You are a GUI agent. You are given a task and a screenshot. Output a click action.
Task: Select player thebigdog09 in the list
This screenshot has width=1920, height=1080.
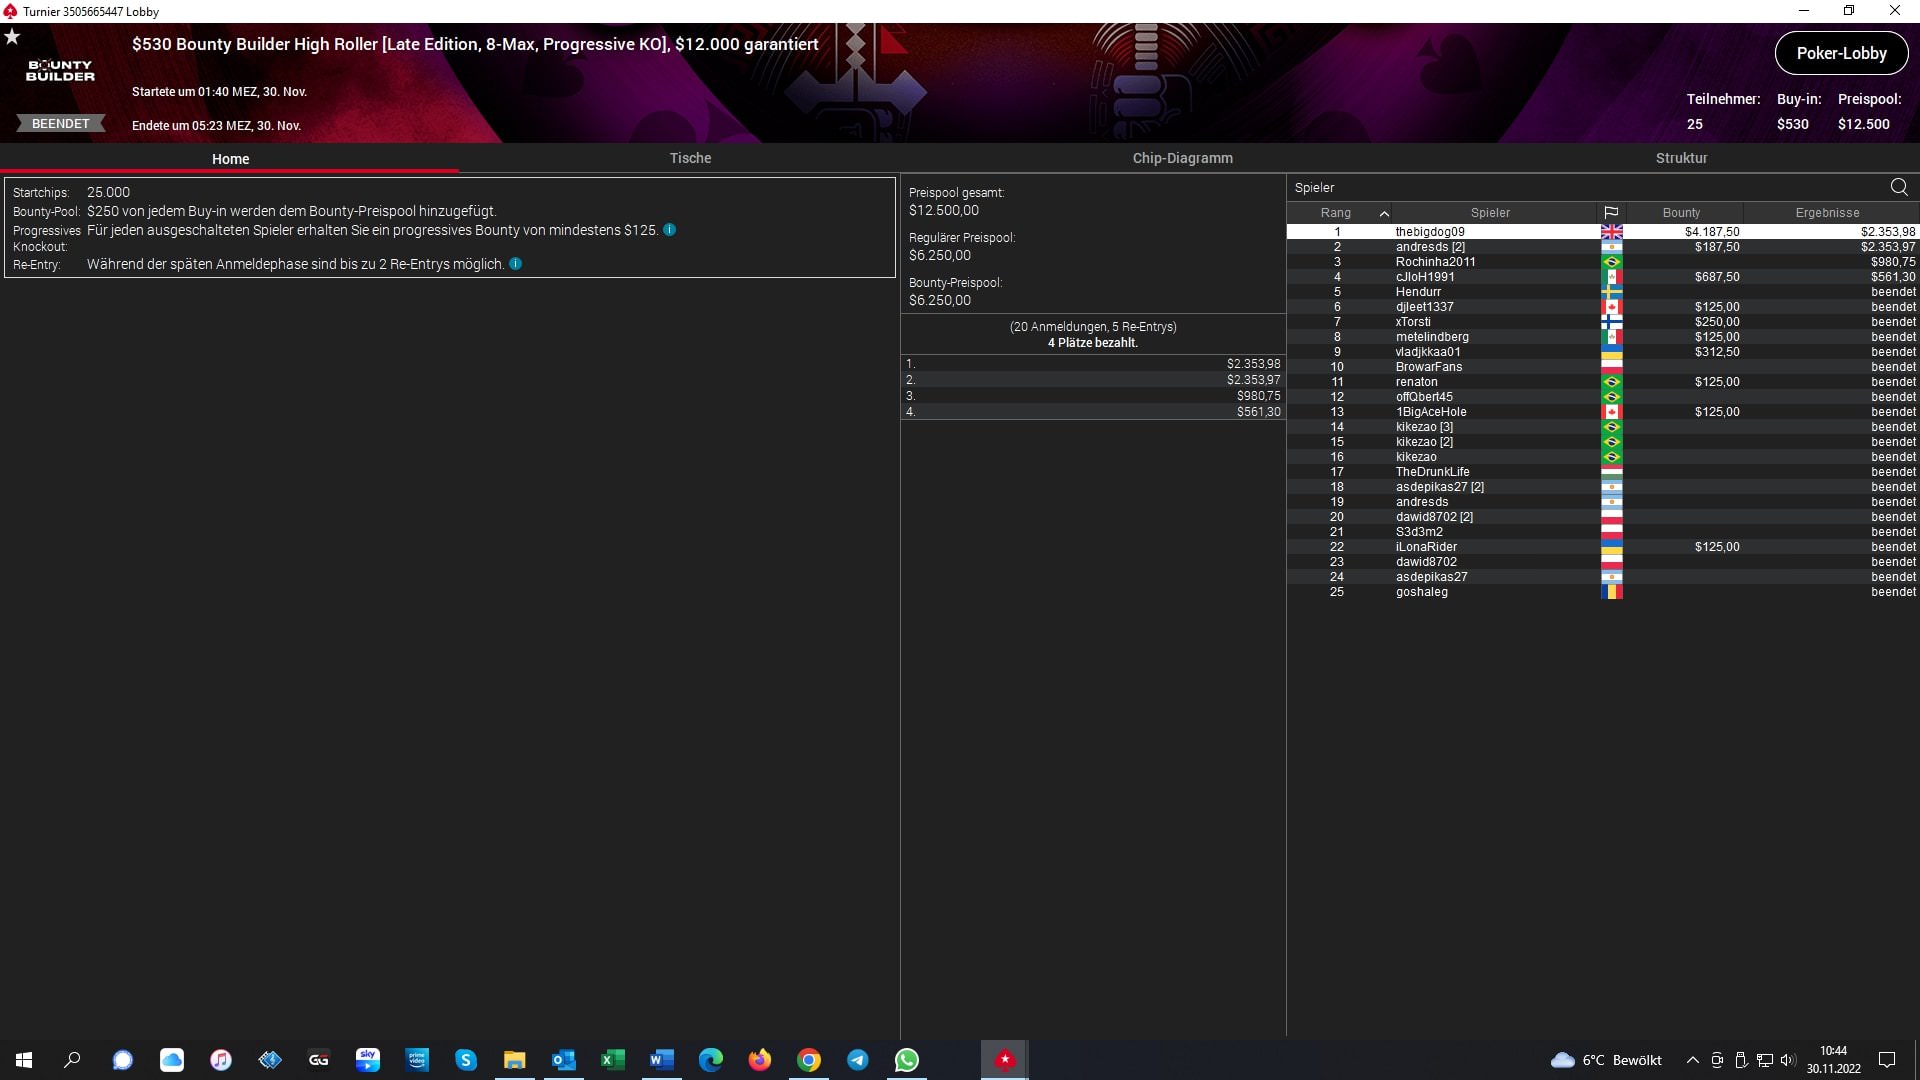[x=1430, y=232]
